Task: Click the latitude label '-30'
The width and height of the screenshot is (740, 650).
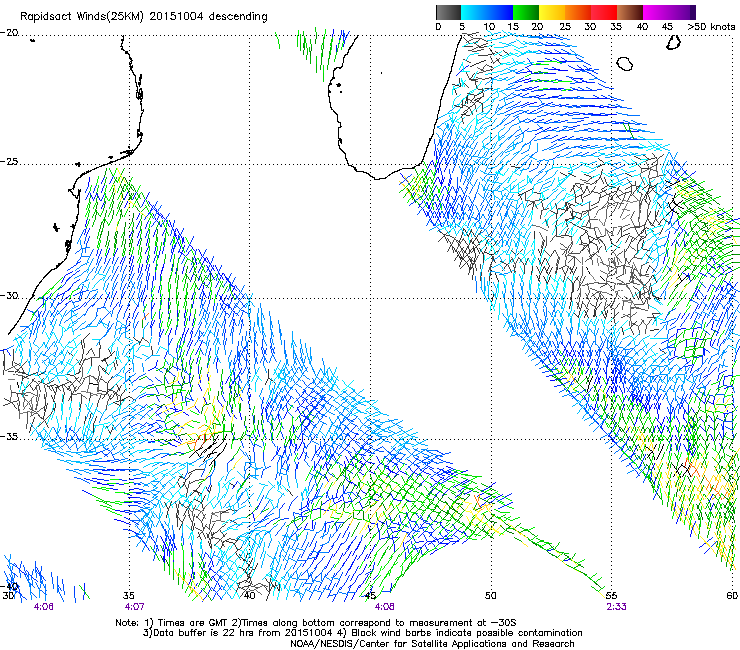Action: pos(9,296)
